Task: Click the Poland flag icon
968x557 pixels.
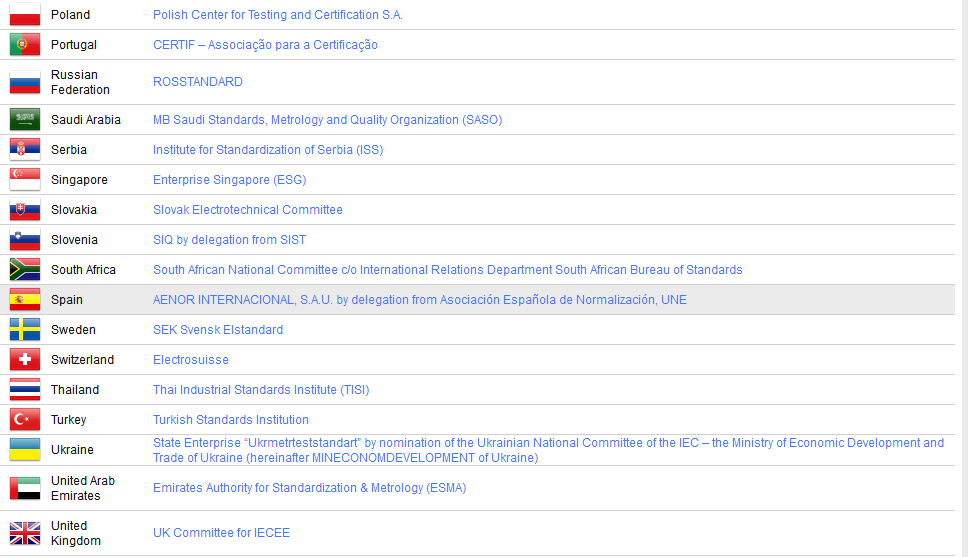Action: [24, 15]
